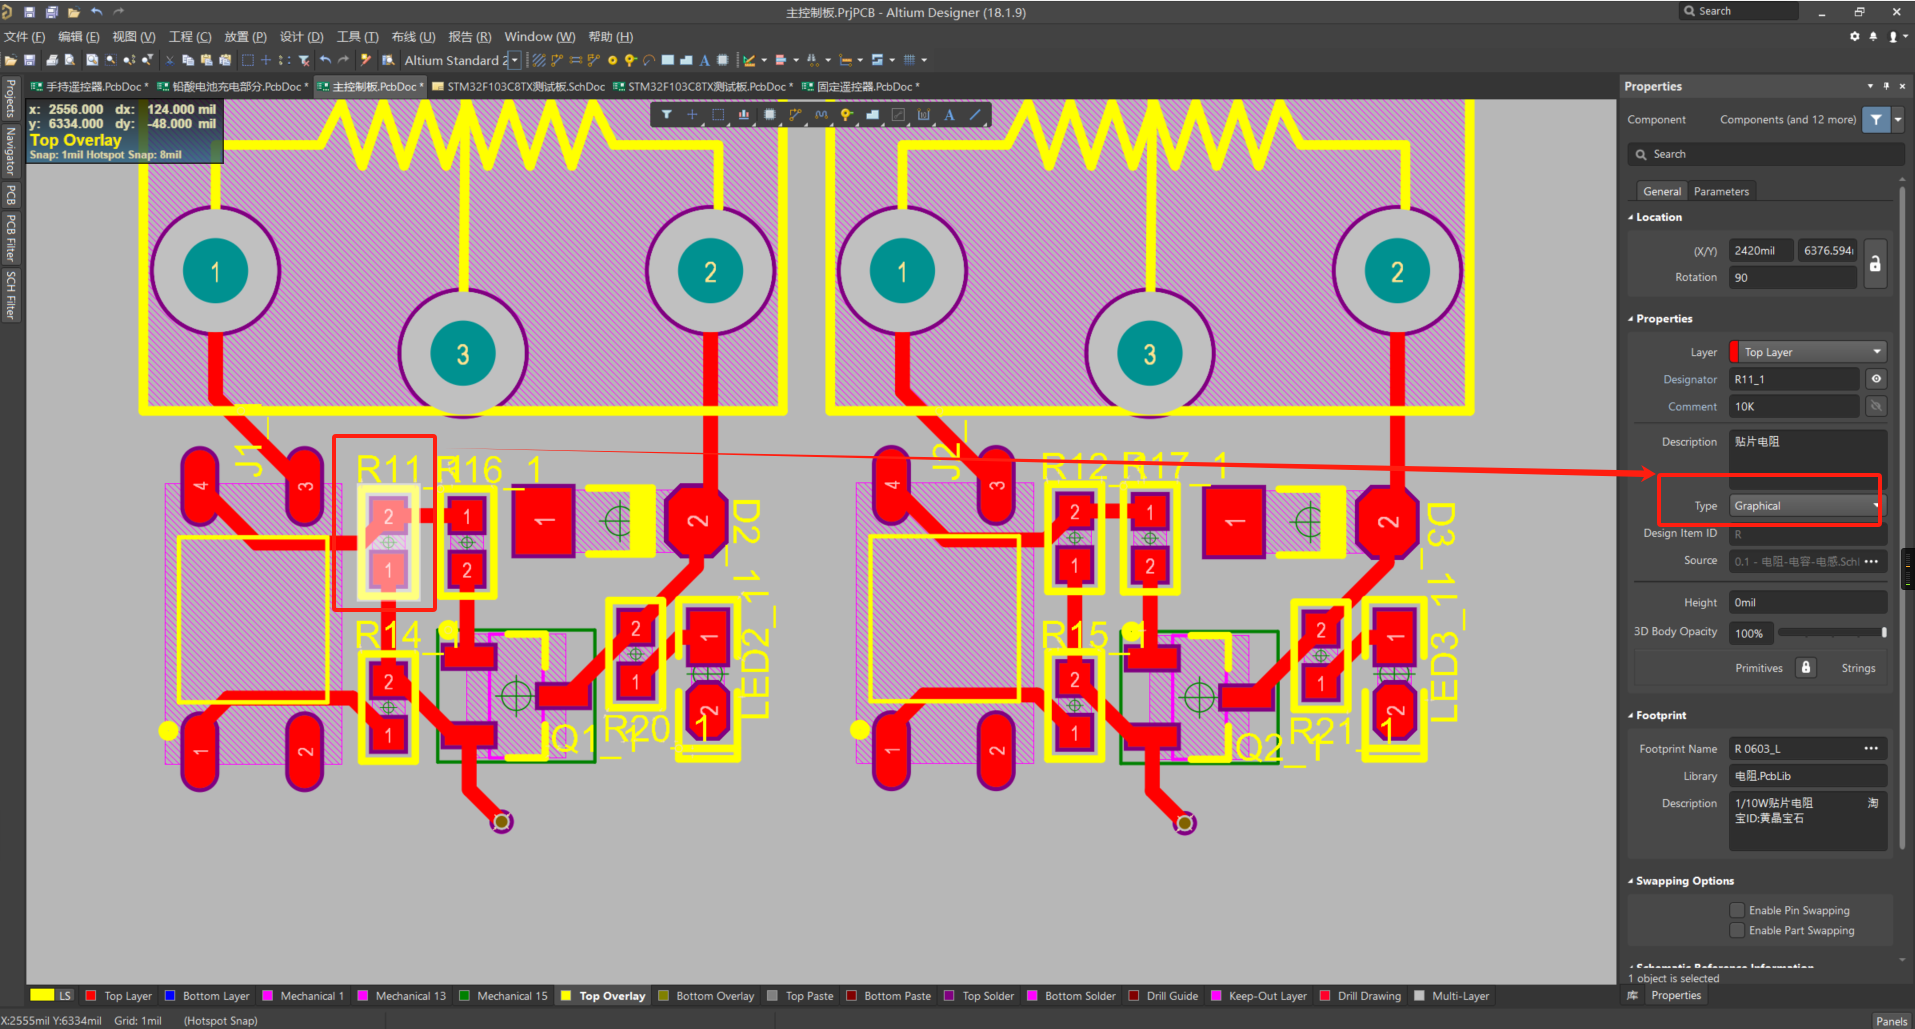Click the selection filter funnel in Properties panel
The width and height of the screenshot is (1915, 1029).
tap(1876, 120)
